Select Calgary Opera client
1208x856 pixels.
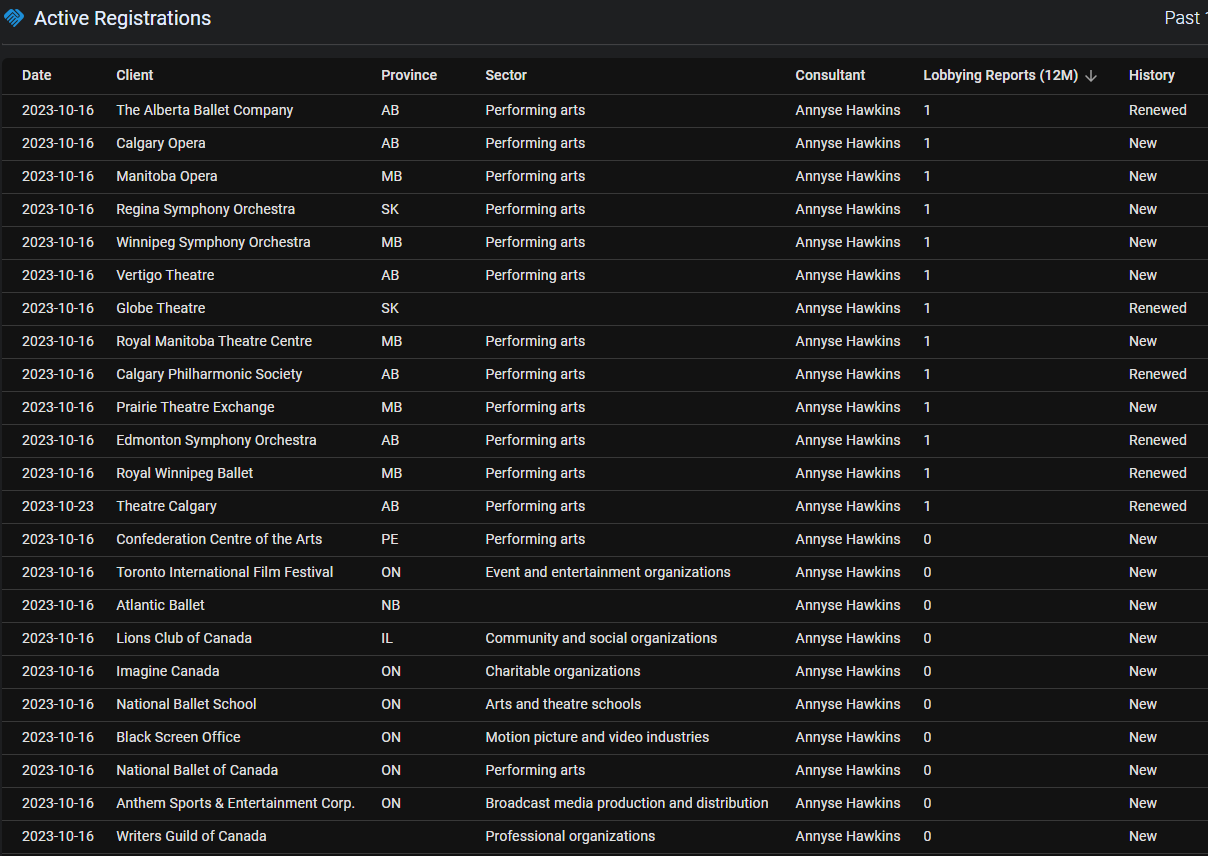pos(161,143)
